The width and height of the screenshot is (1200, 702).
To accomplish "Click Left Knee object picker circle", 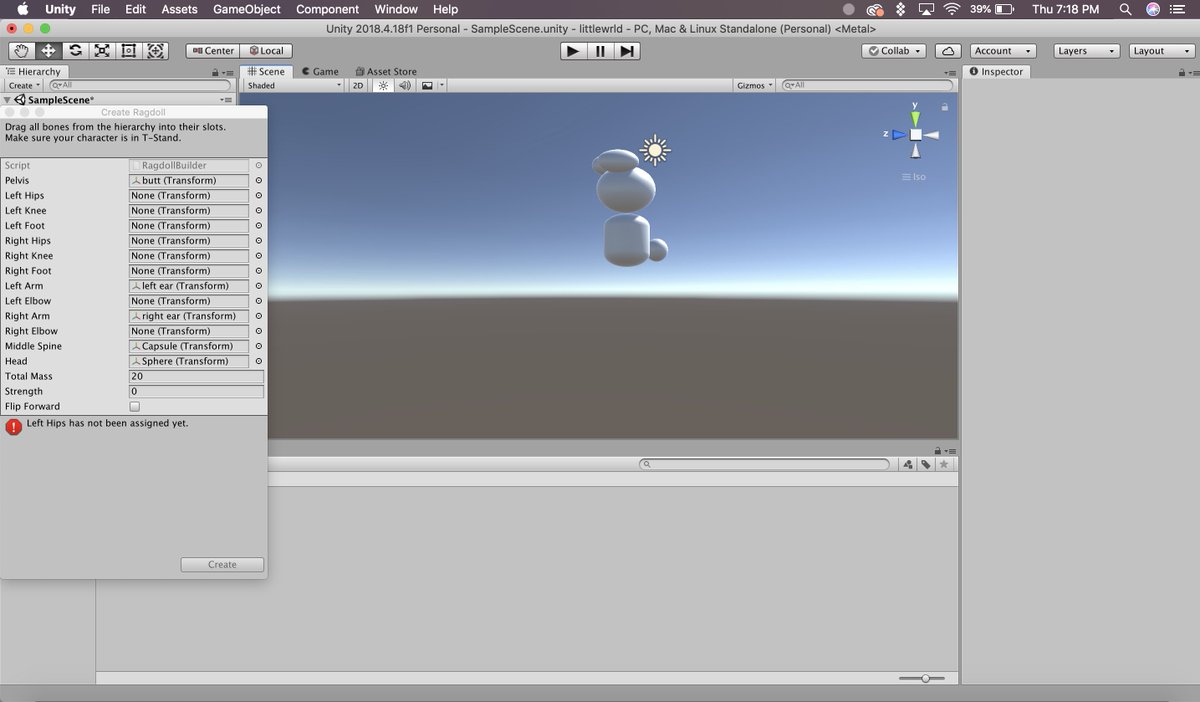I will point(258,211).
